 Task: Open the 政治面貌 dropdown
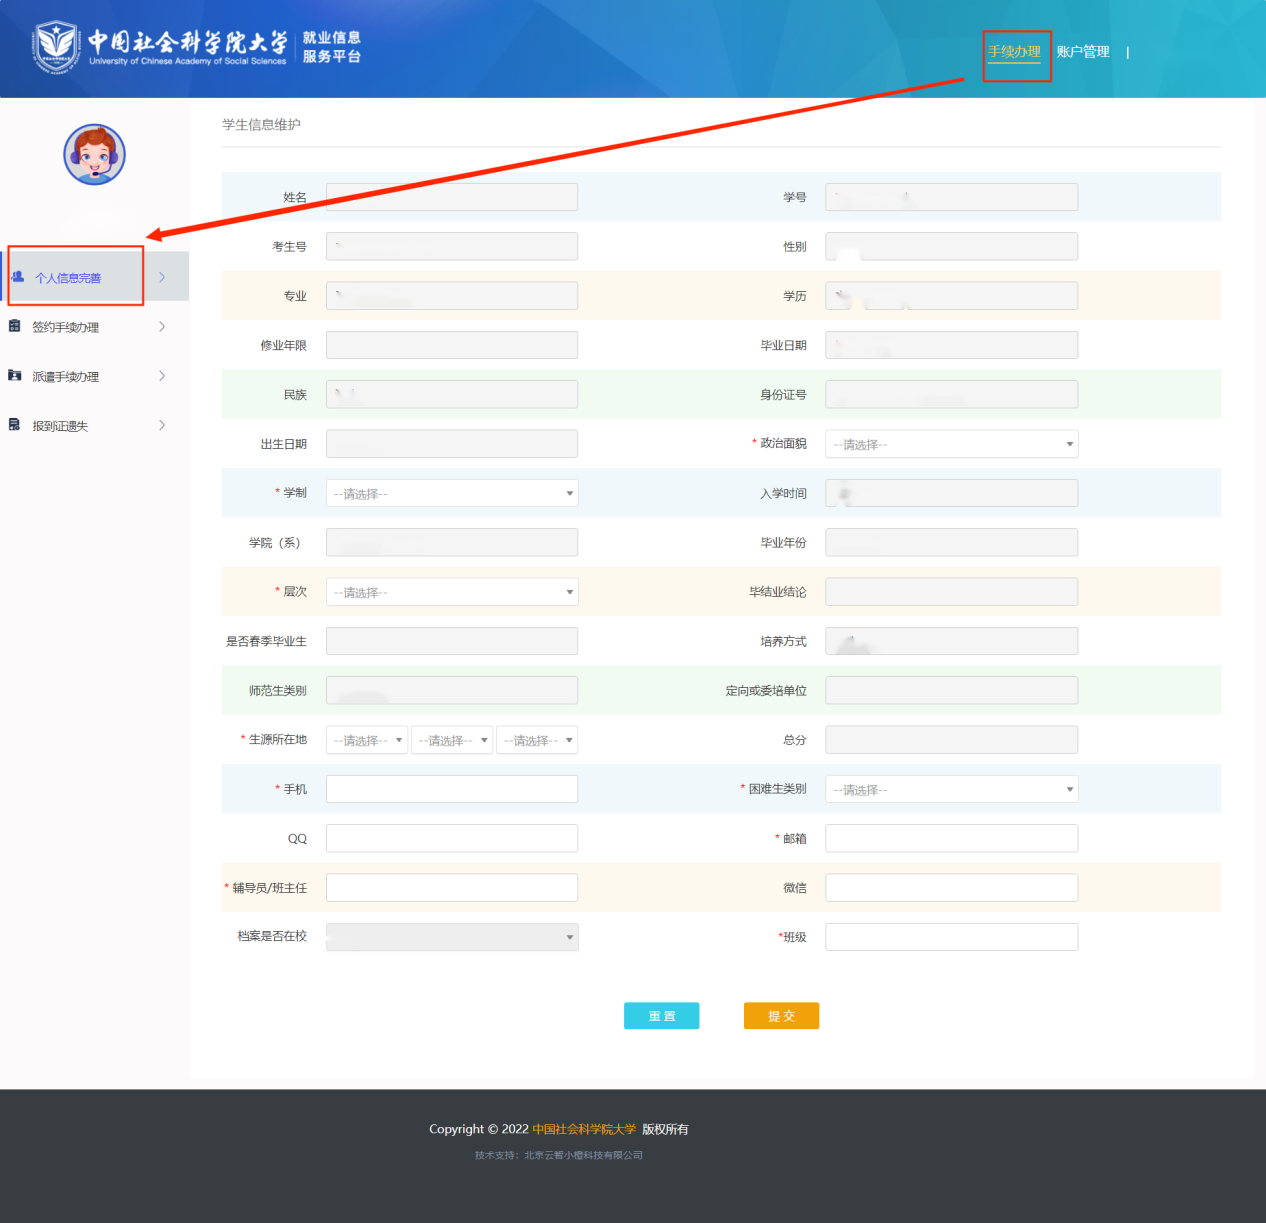click(951, 444)
